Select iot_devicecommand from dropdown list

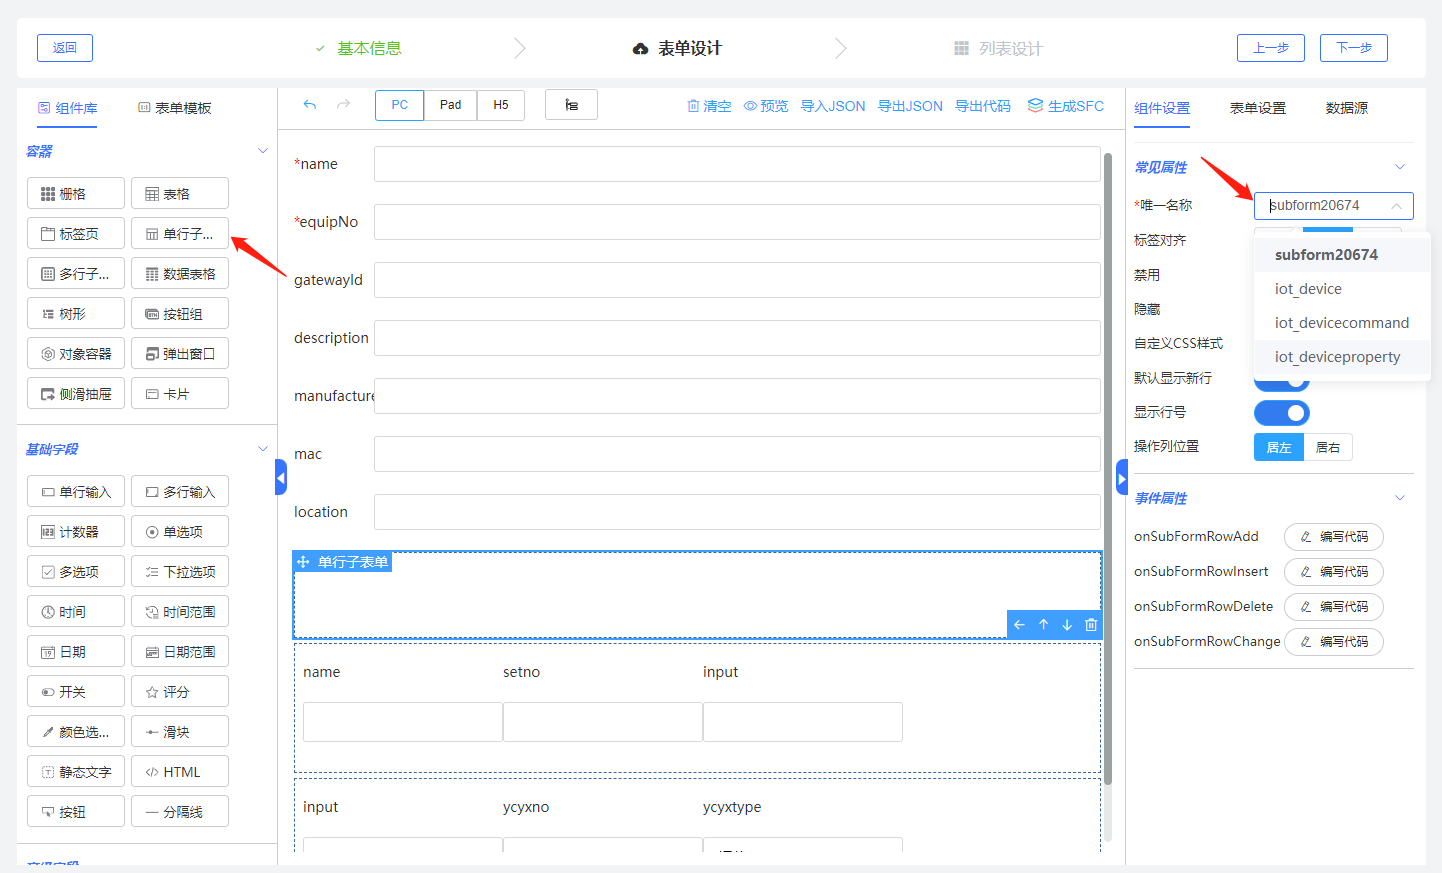1341,323
